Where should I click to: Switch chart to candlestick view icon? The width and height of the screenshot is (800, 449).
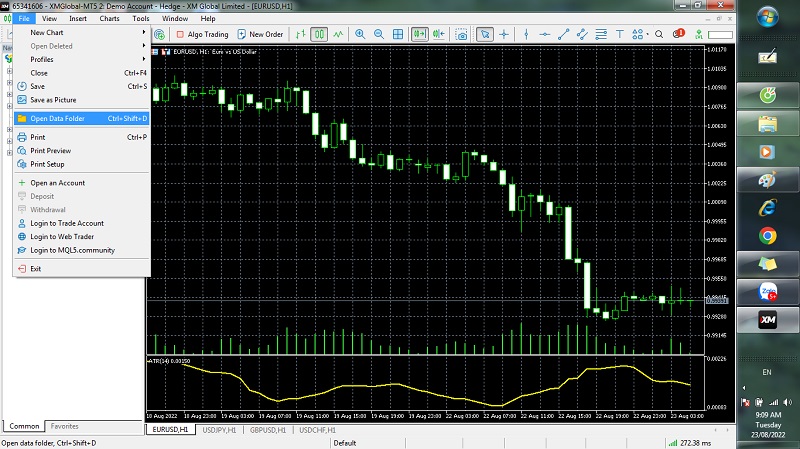point(319,34)
